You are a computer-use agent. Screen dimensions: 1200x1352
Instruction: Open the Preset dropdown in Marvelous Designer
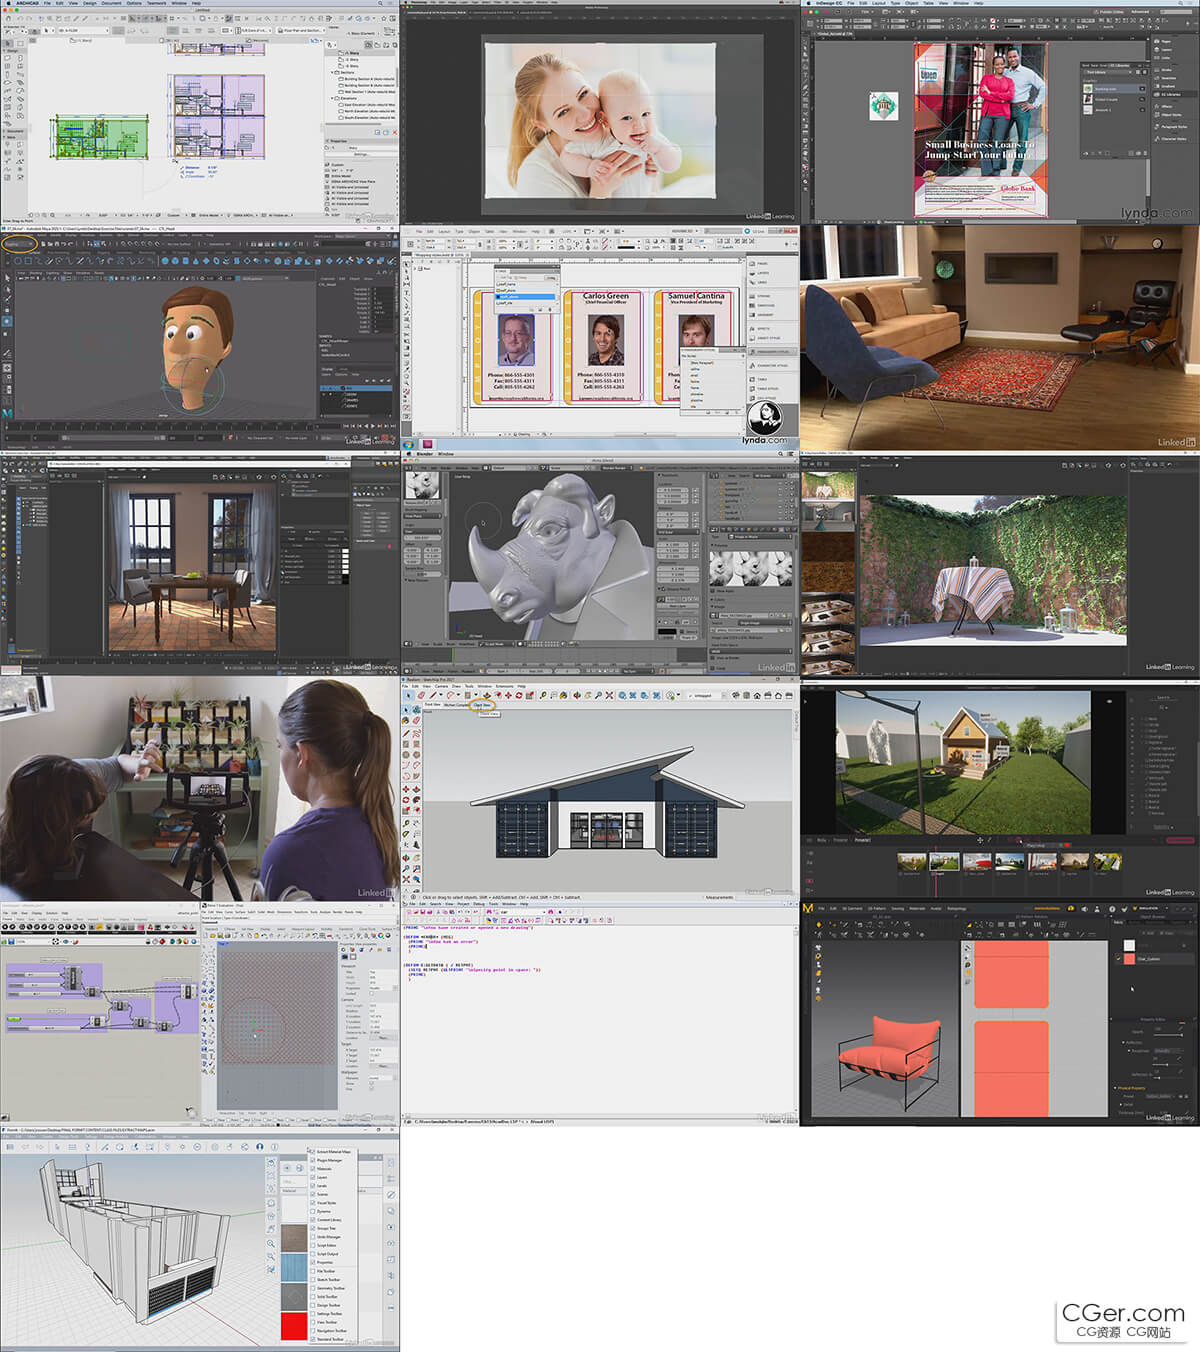point(1159,1096)
